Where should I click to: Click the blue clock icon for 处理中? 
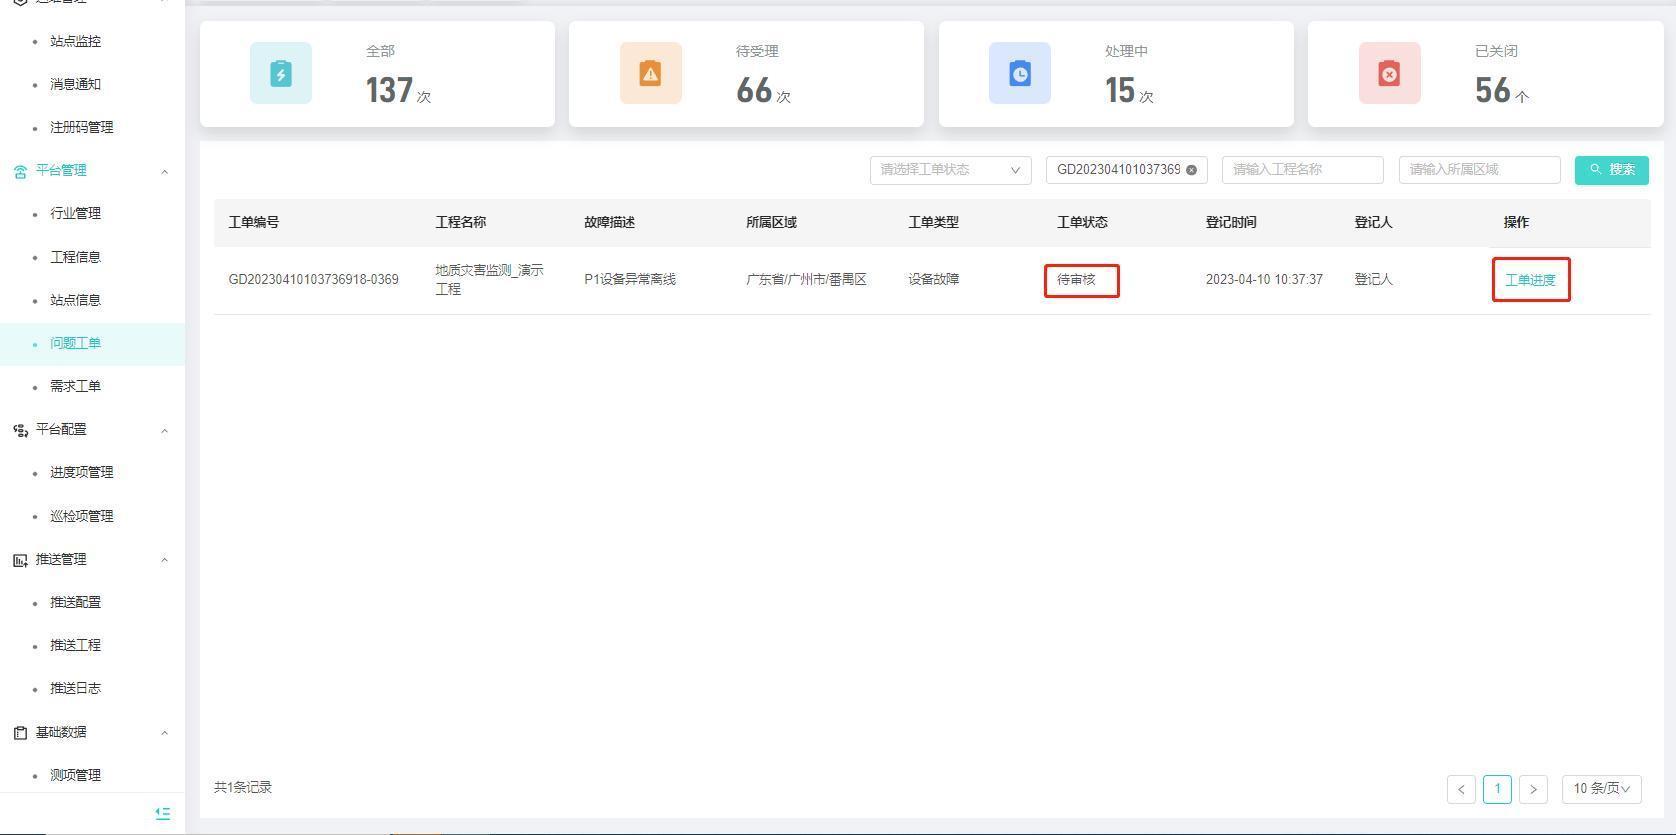1019,73
